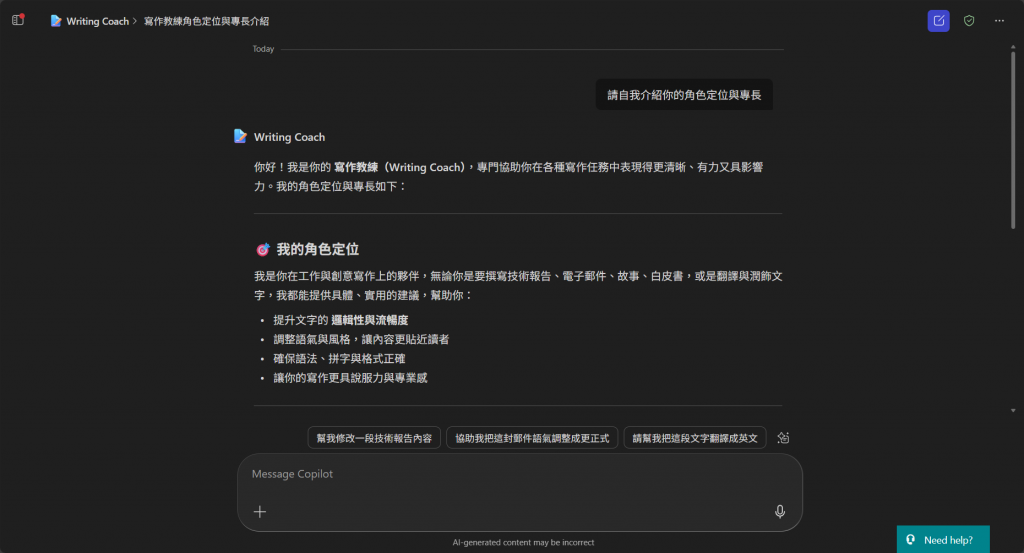Click the refresh suggestions sparkle icon
The image size is (1024, 553).
pyautogui.click(x=783, y=438)
